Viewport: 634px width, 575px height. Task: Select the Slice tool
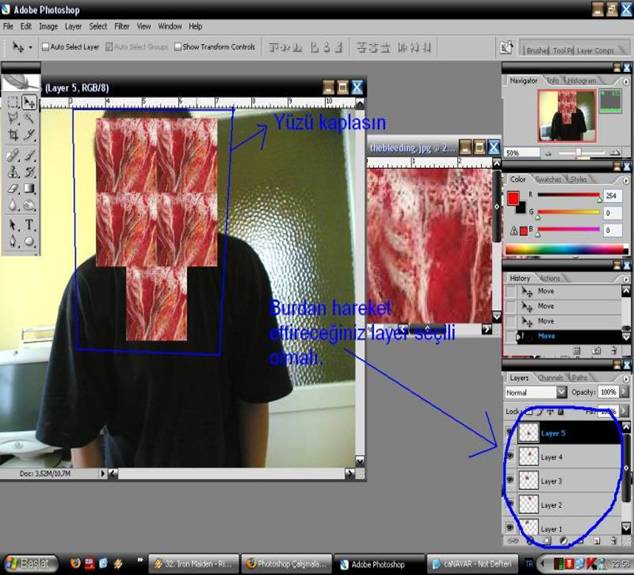point(30,135)
